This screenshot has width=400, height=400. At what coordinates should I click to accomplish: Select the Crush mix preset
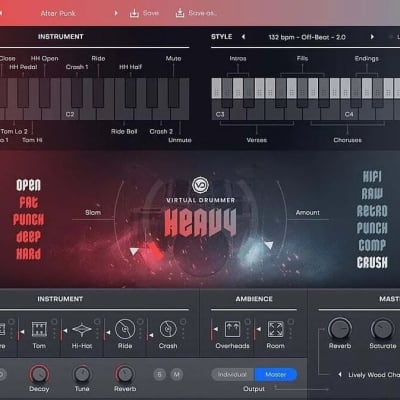pos(372,263)
